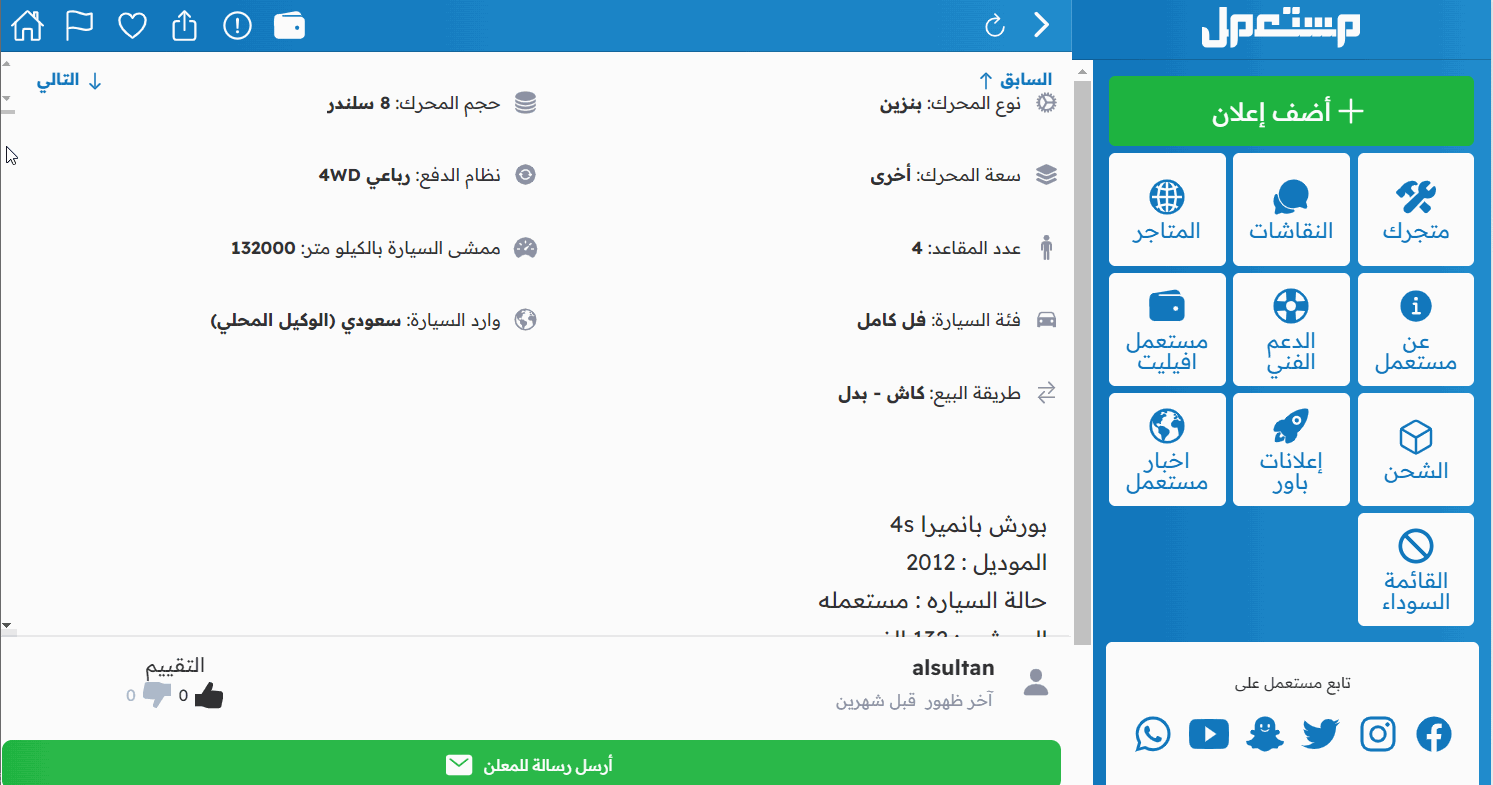This screenshot has height=785, width=1493.
Task: Add listing to favorites with heart icon
Action: pos(132,25)
